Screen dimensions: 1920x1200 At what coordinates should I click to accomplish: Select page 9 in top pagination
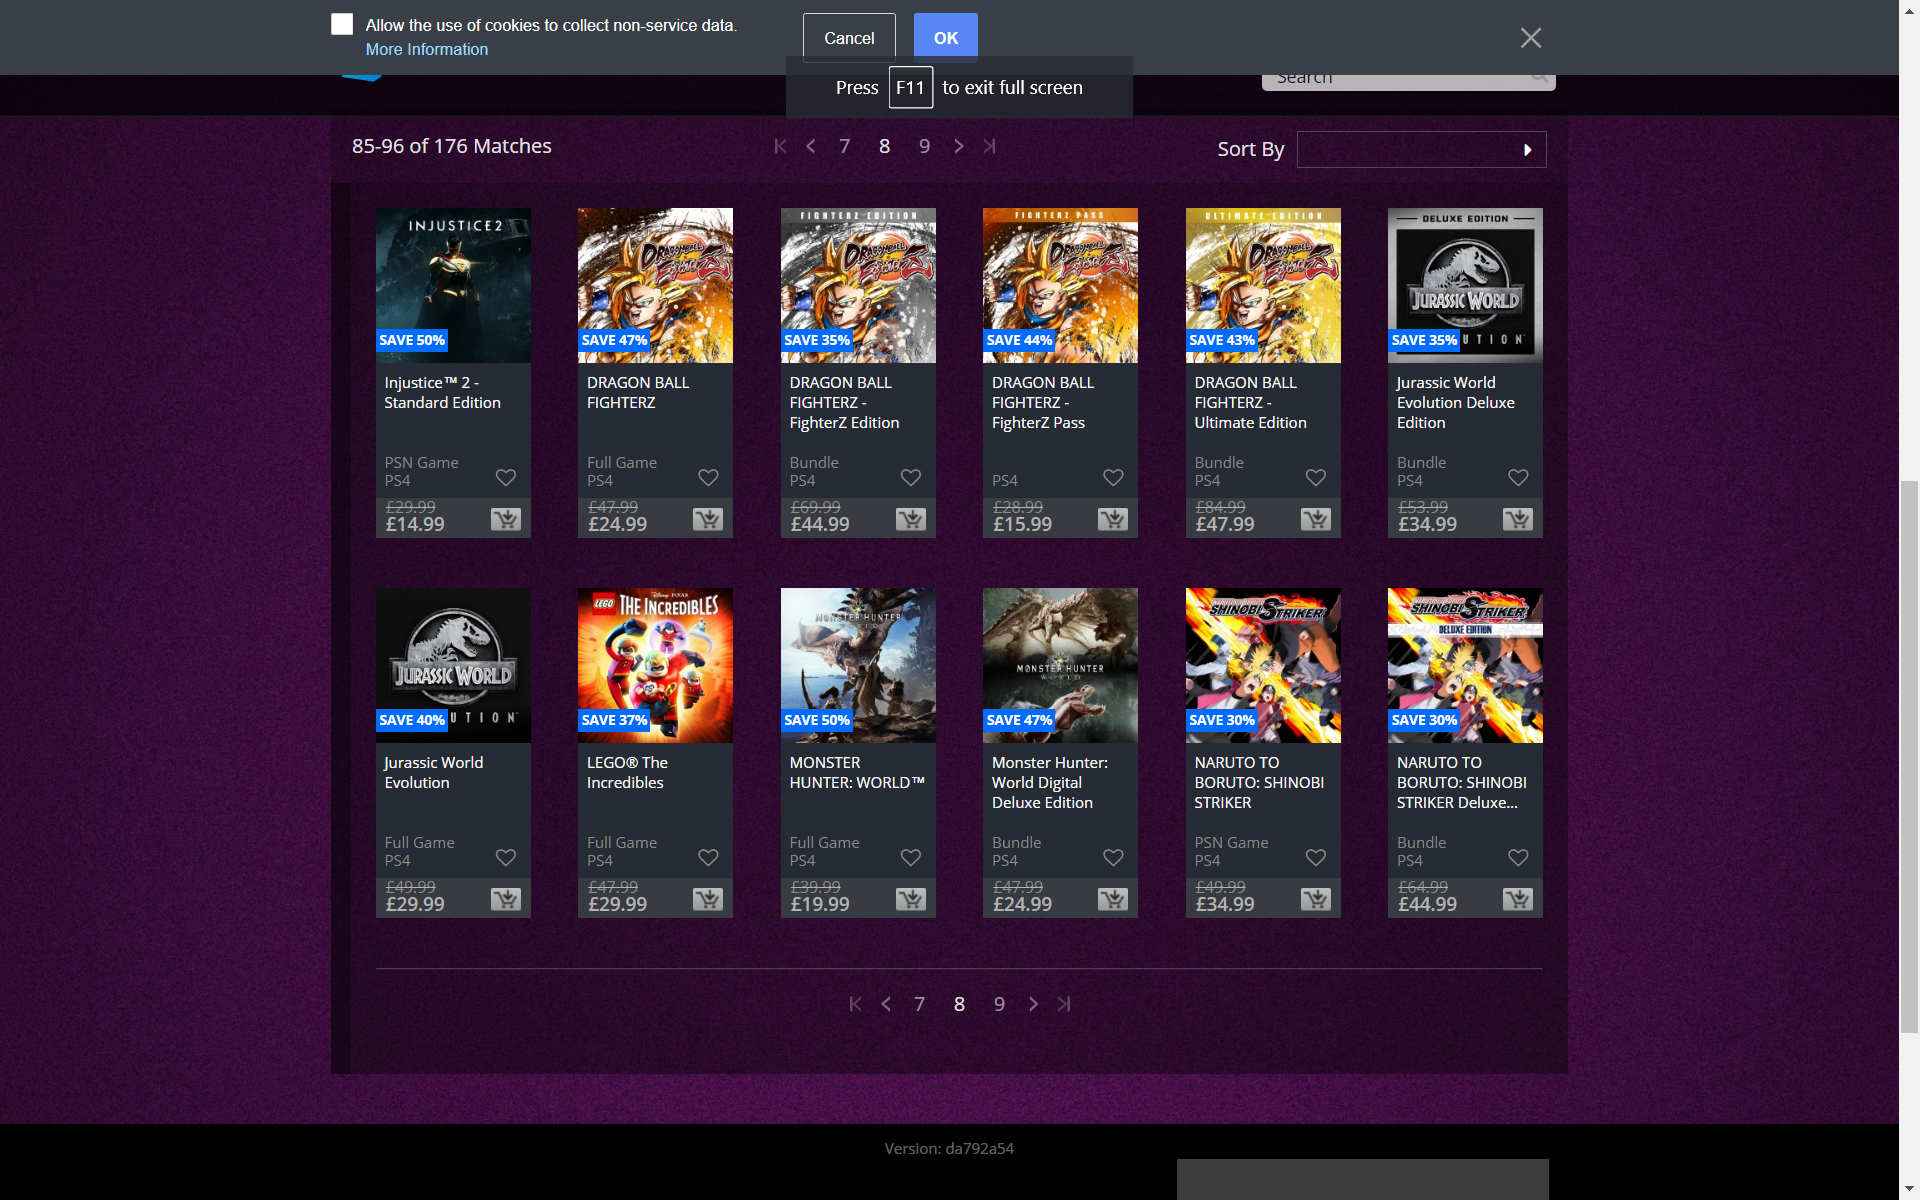pos(924,146)
